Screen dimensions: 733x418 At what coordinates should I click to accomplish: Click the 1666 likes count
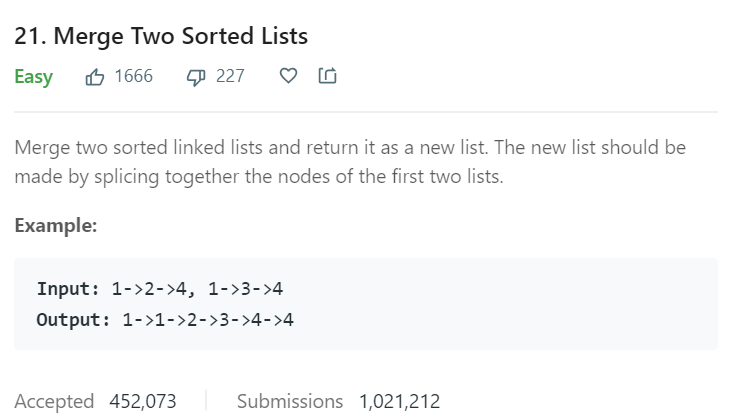134,76
